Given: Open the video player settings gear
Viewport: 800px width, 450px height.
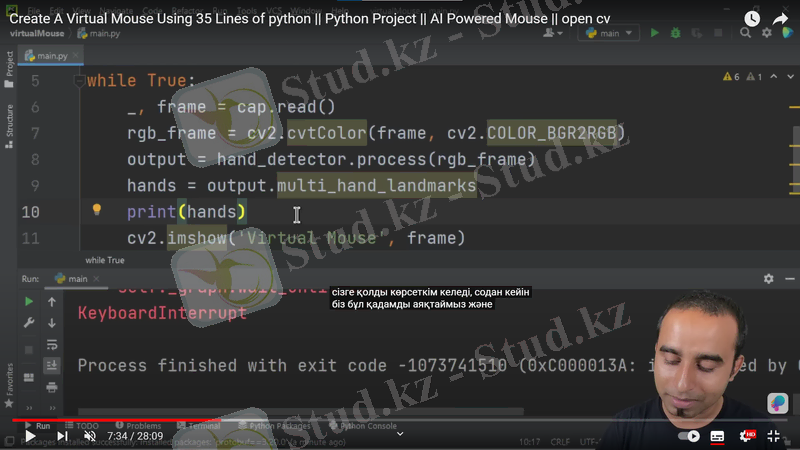Looking at the screenshot, I should click(747, 436).
